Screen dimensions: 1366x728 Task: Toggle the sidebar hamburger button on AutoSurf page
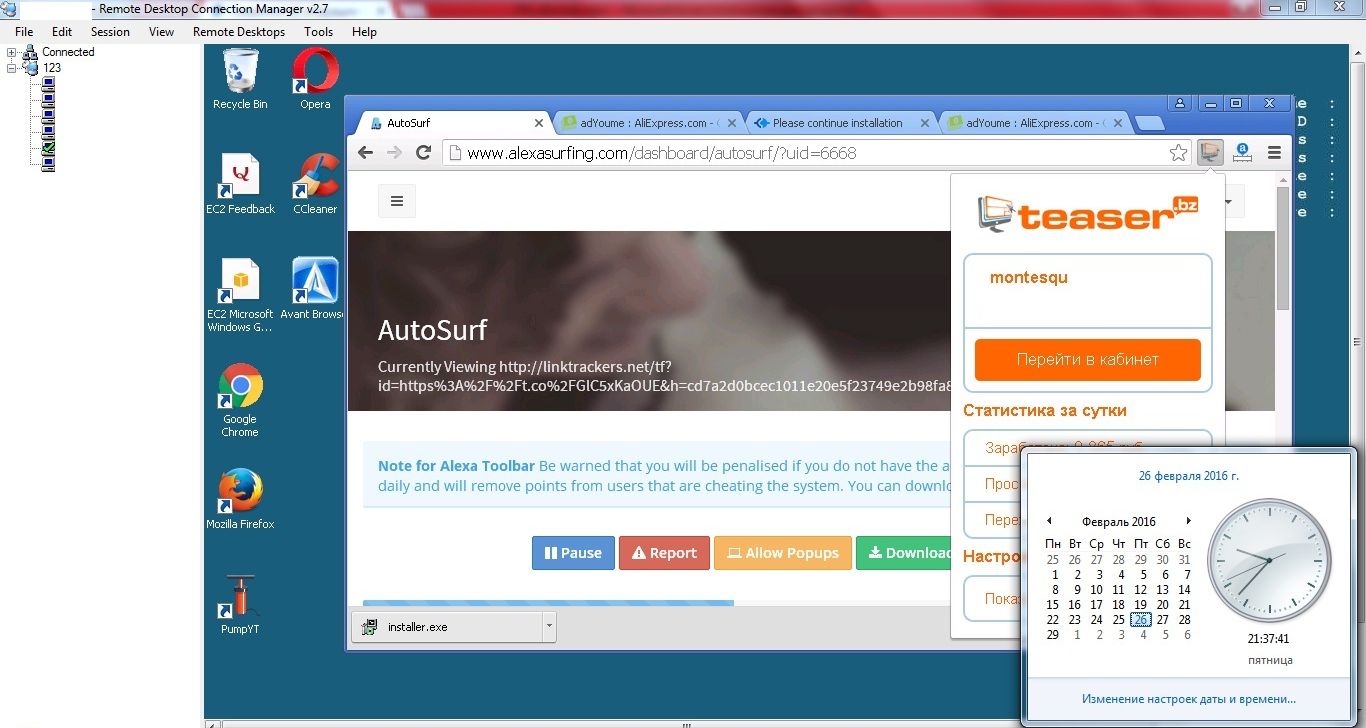pos(397,201)
